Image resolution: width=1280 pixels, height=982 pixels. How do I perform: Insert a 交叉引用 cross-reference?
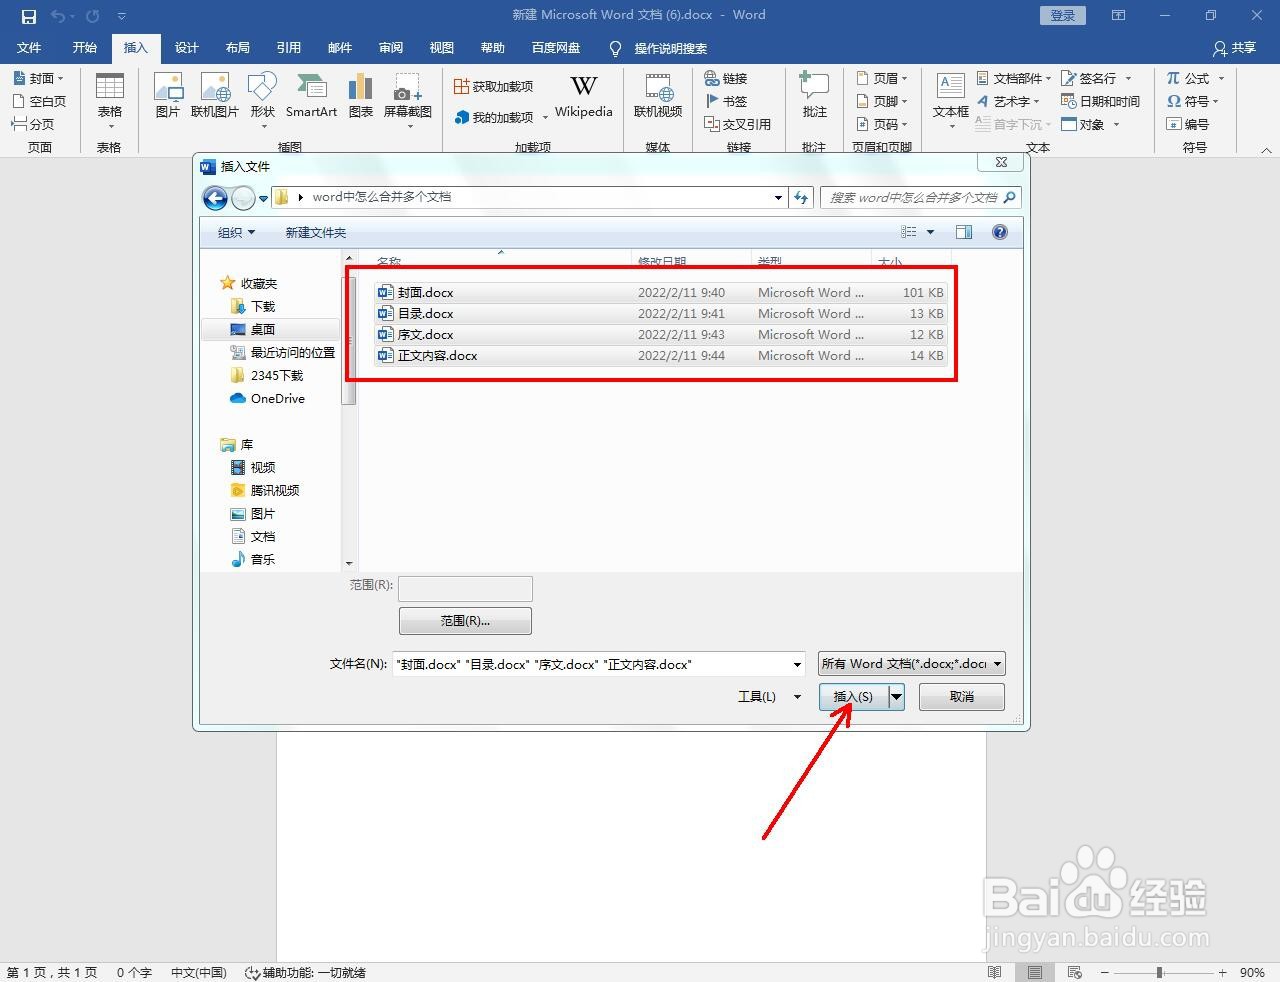click(738, 124)
